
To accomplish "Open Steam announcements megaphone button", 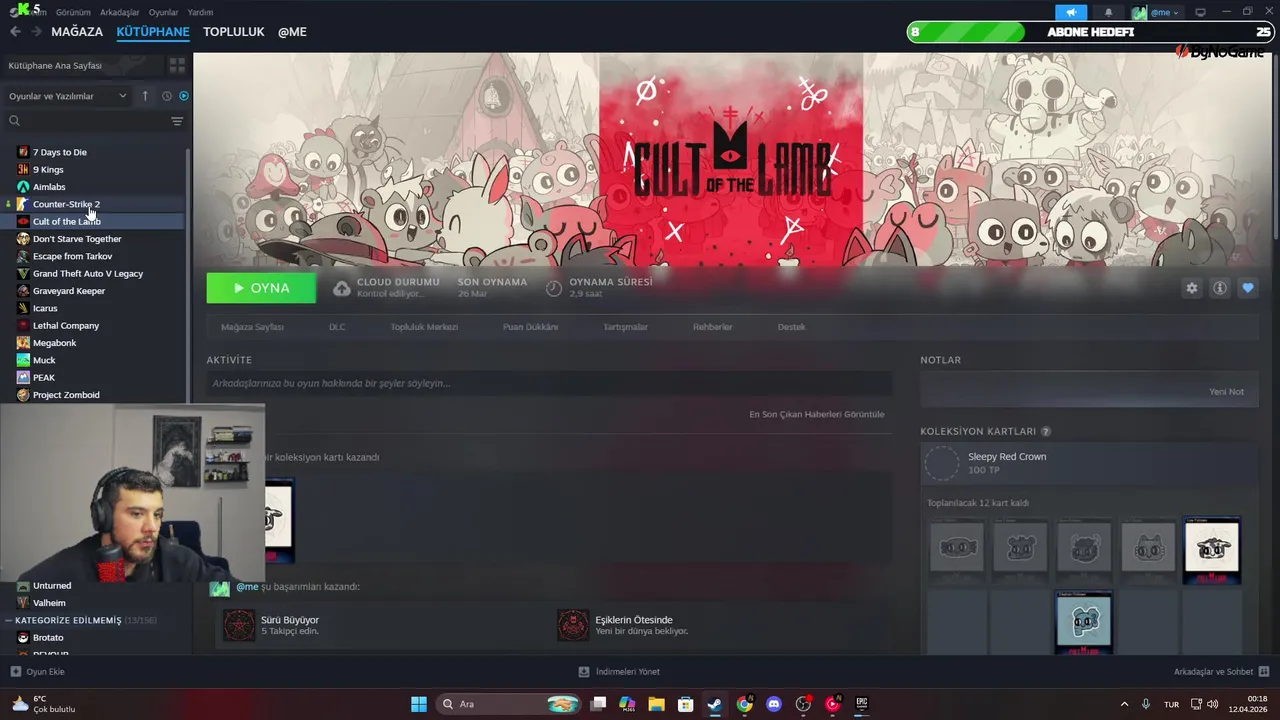I will pos(1071,12).
